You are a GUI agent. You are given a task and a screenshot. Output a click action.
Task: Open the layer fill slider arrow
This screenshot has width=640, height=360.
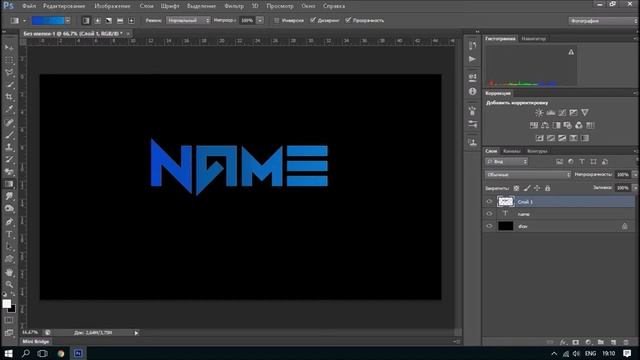point(635,188)
